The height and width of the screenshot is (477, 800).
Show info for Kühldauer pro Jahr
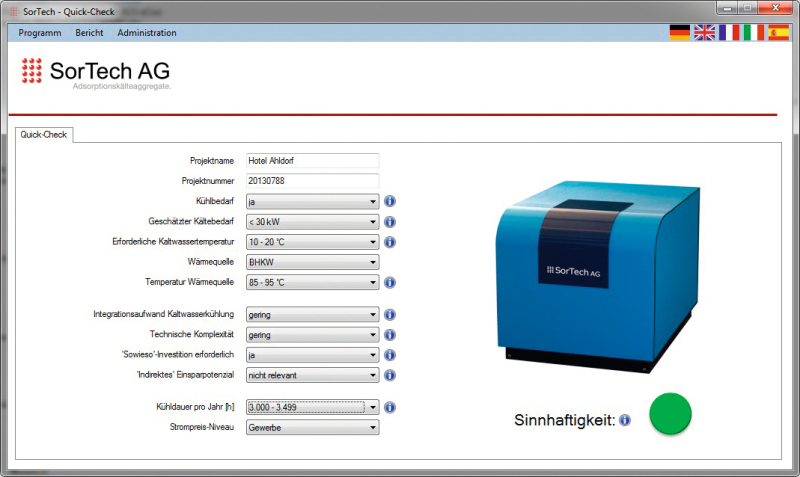coord(390,407)
